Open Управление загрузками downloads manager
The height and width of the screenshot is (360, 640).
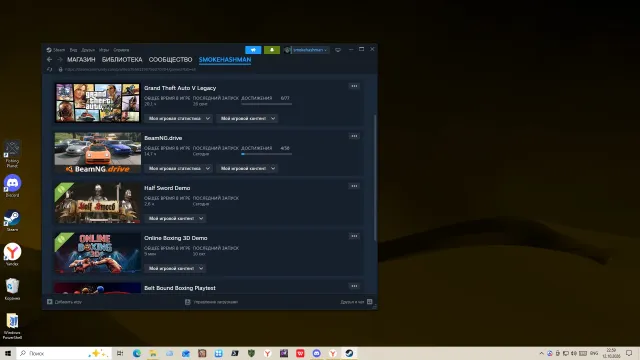pos(211,302)
